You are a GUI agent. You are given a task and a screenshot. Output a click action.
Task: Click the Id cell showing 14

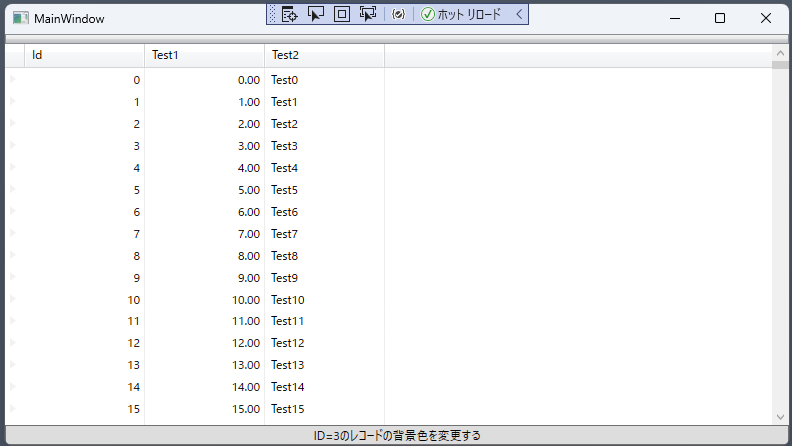click(x=84, y=387)
